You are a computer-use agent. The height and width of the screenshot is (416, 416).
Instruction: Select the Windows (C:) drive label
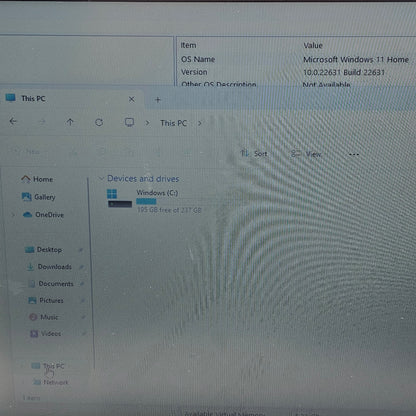click(x=157, y=193)
